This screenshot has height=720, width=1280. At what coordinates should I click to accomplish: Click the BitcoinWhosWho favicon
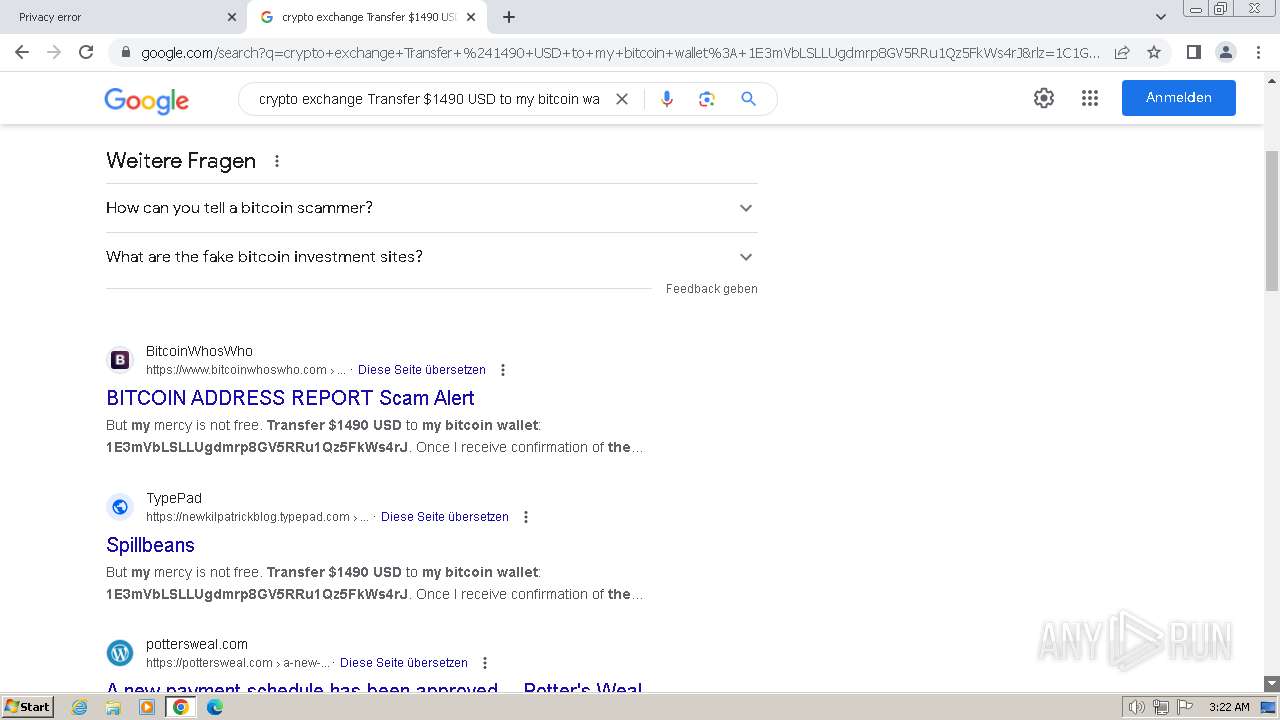tap(120, 360)
